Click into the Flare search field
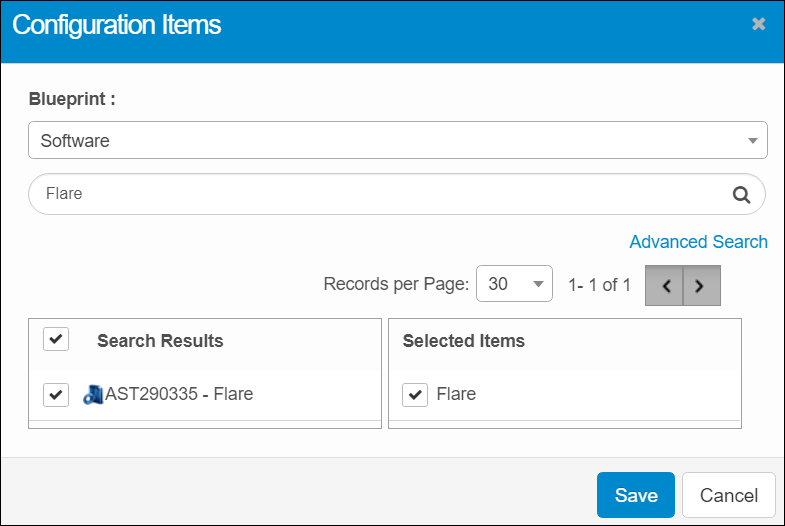Viewport: 785px width, 526px height. tap(380, 194)
